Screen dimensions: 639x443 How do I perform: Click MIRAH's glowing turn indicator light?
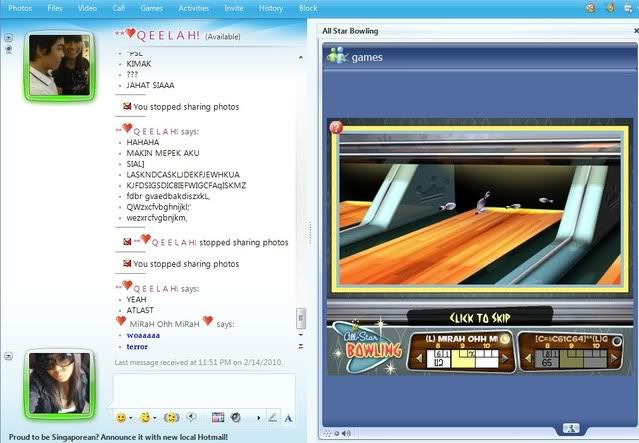[x=505, y=339]
